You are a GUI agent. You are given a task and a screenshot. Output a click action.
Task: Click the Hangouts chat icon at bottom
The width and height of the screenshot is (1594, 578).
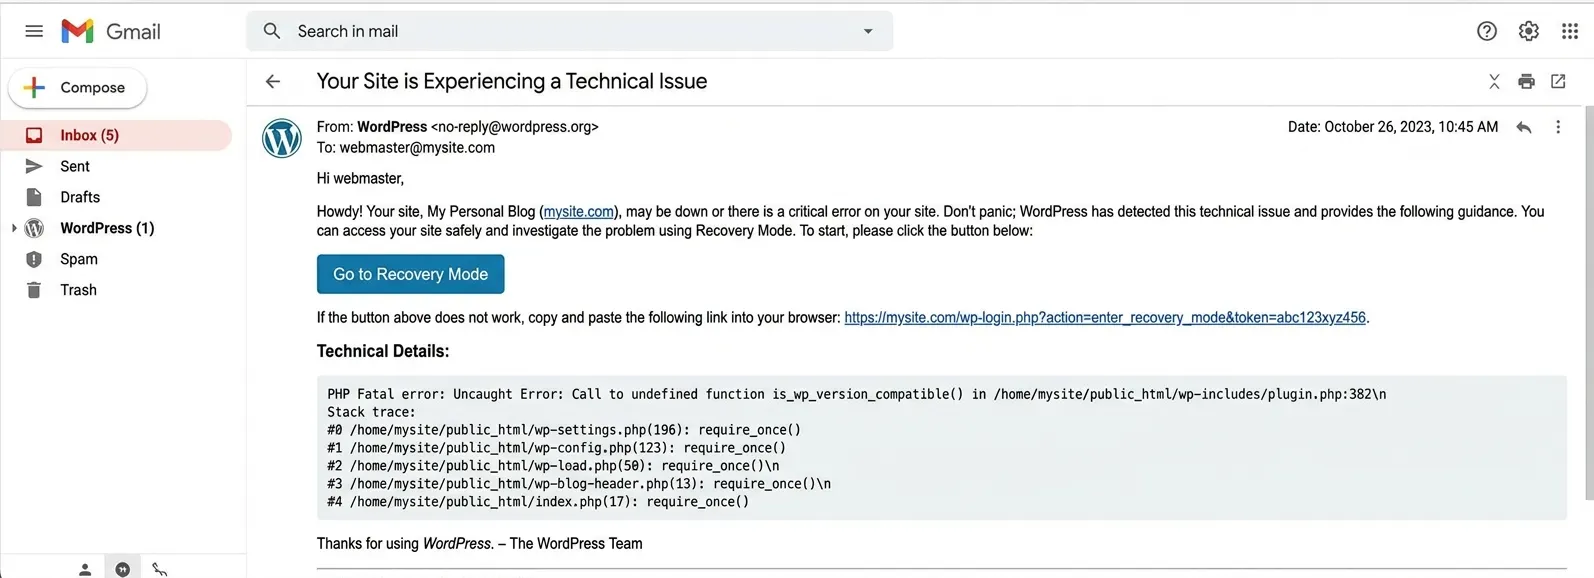122,569
